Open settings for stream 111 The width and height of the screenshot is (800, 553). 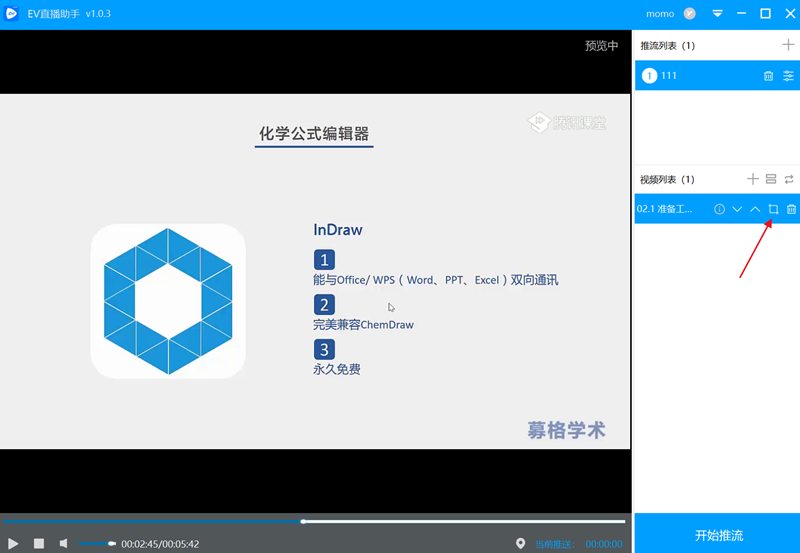coord(788,76)
